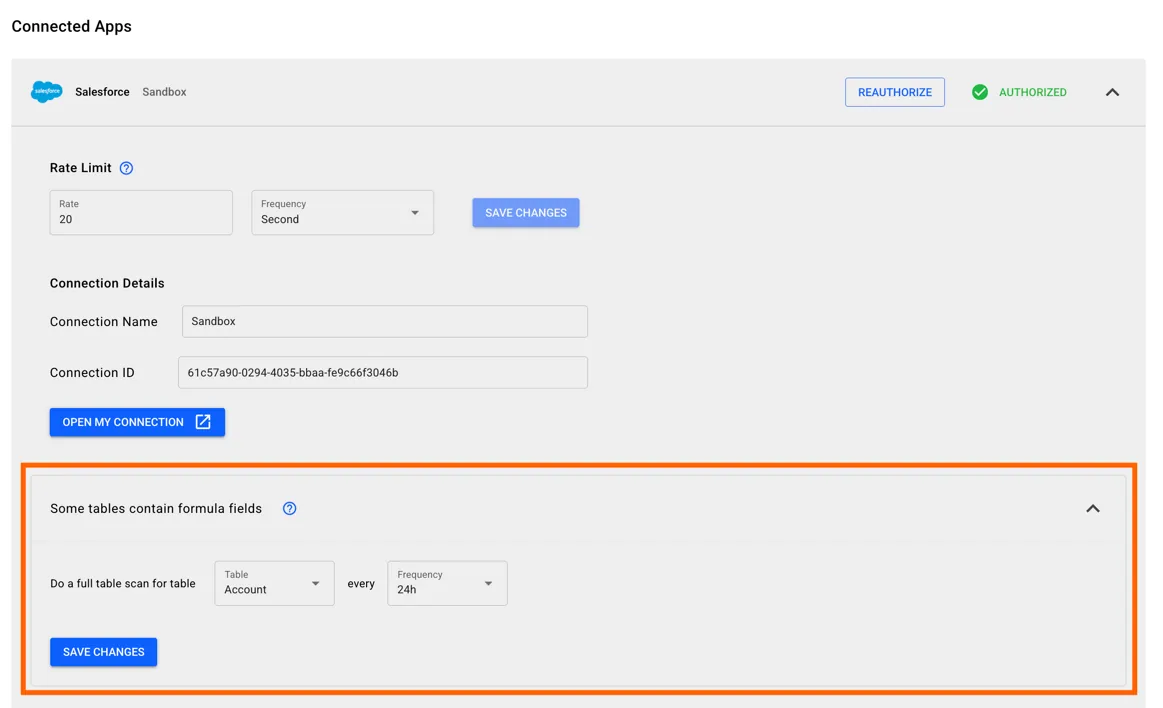
Task: Click the Connected Apps heading
Action: (x=71, y=26)
